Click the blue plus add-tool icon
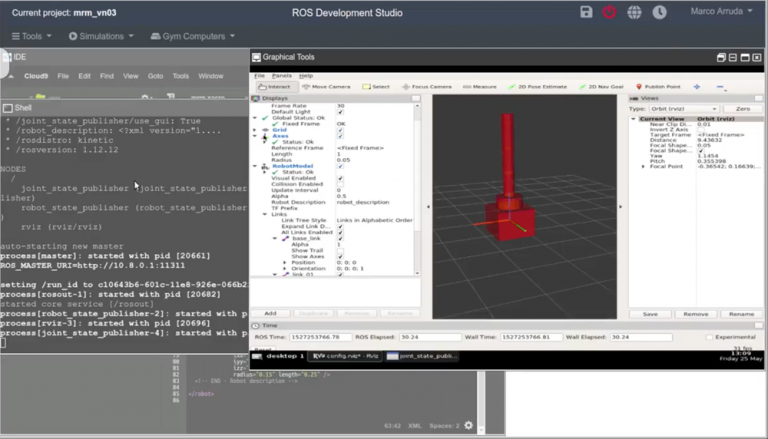This screenshot has width=768, height=439. [x=696, y=87]
